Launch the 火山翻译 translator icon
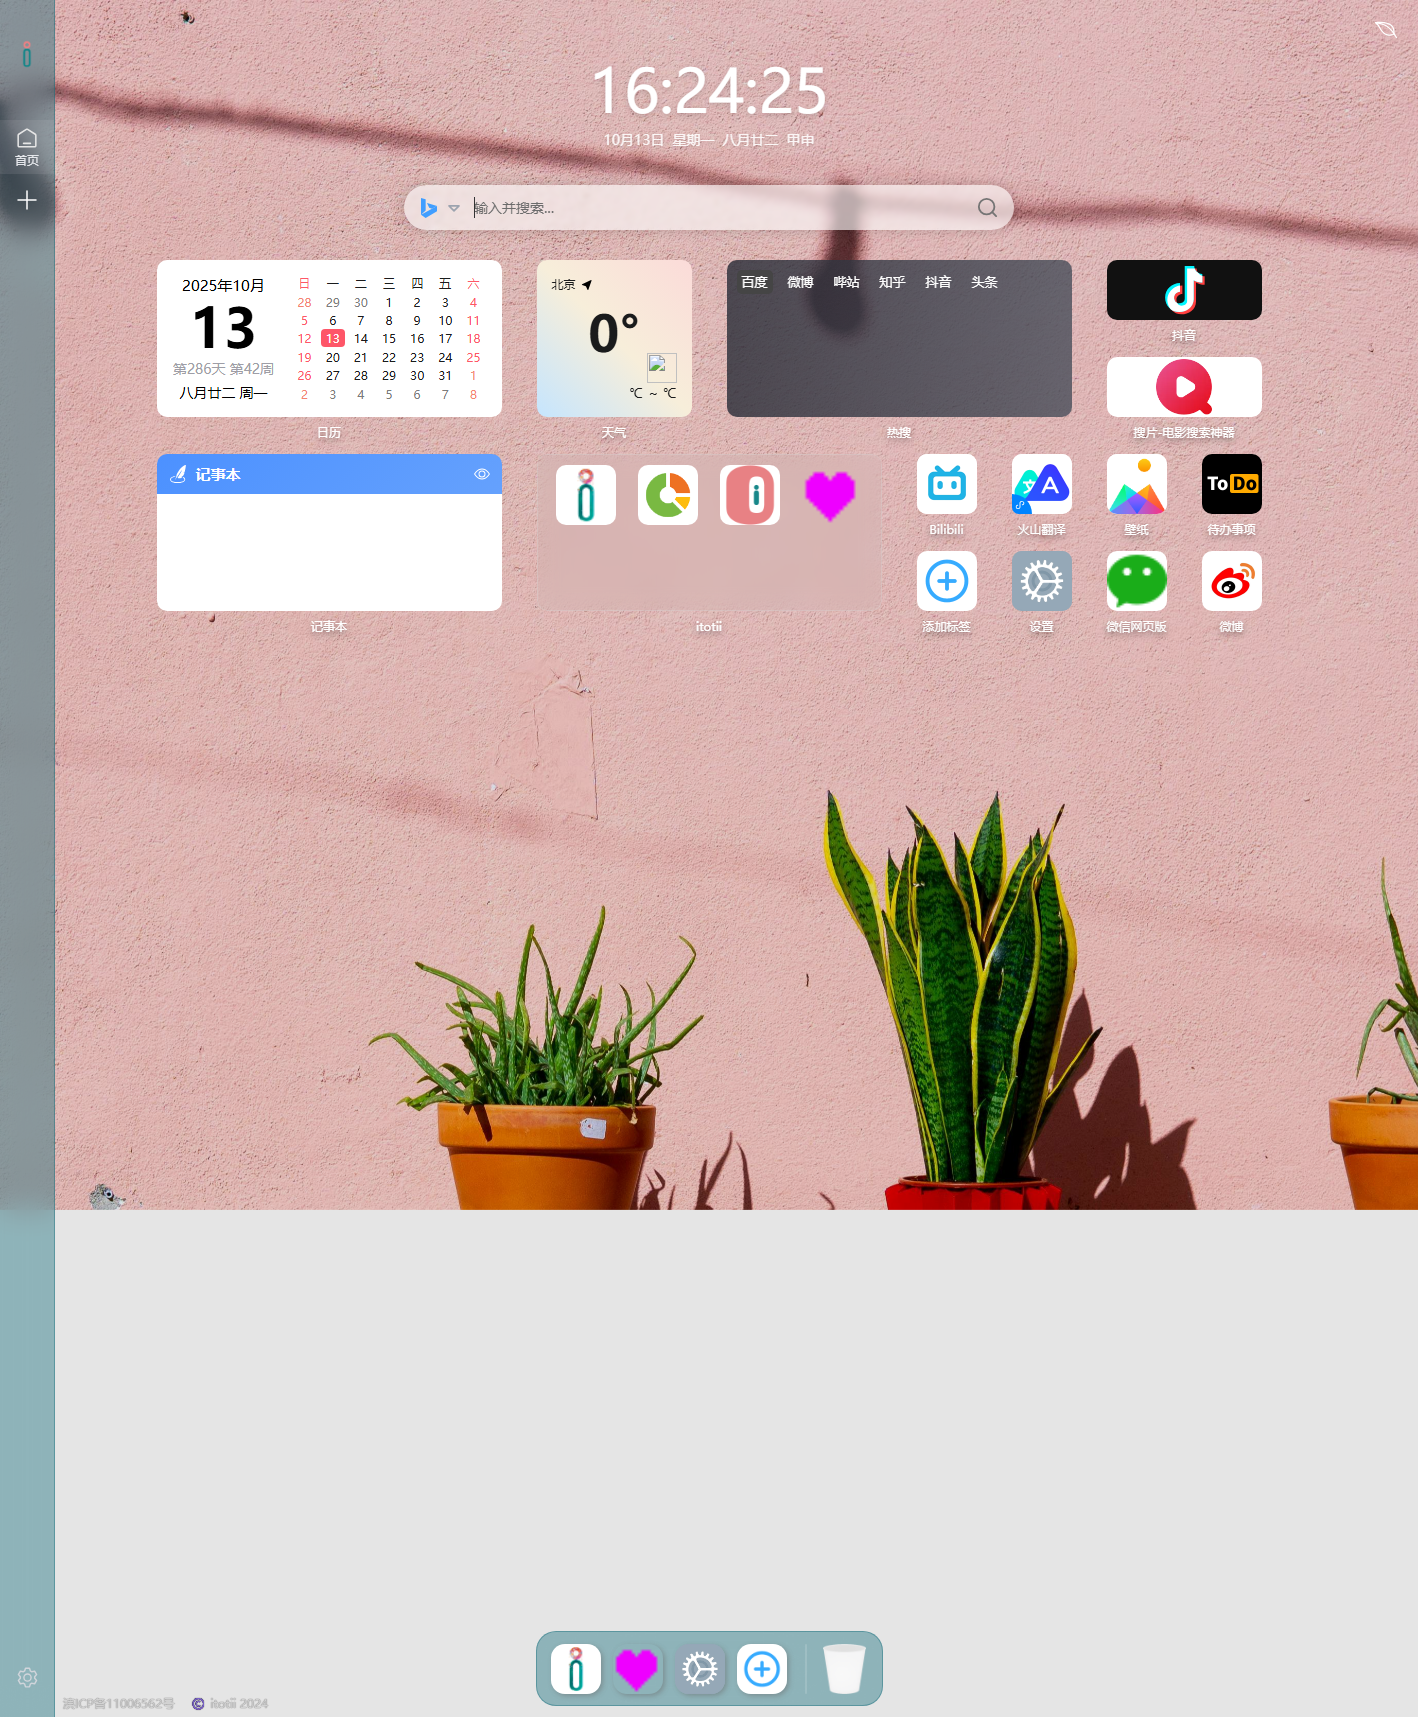Viewport: 1418px width, 1717px height. click(x=1041, y=485)
